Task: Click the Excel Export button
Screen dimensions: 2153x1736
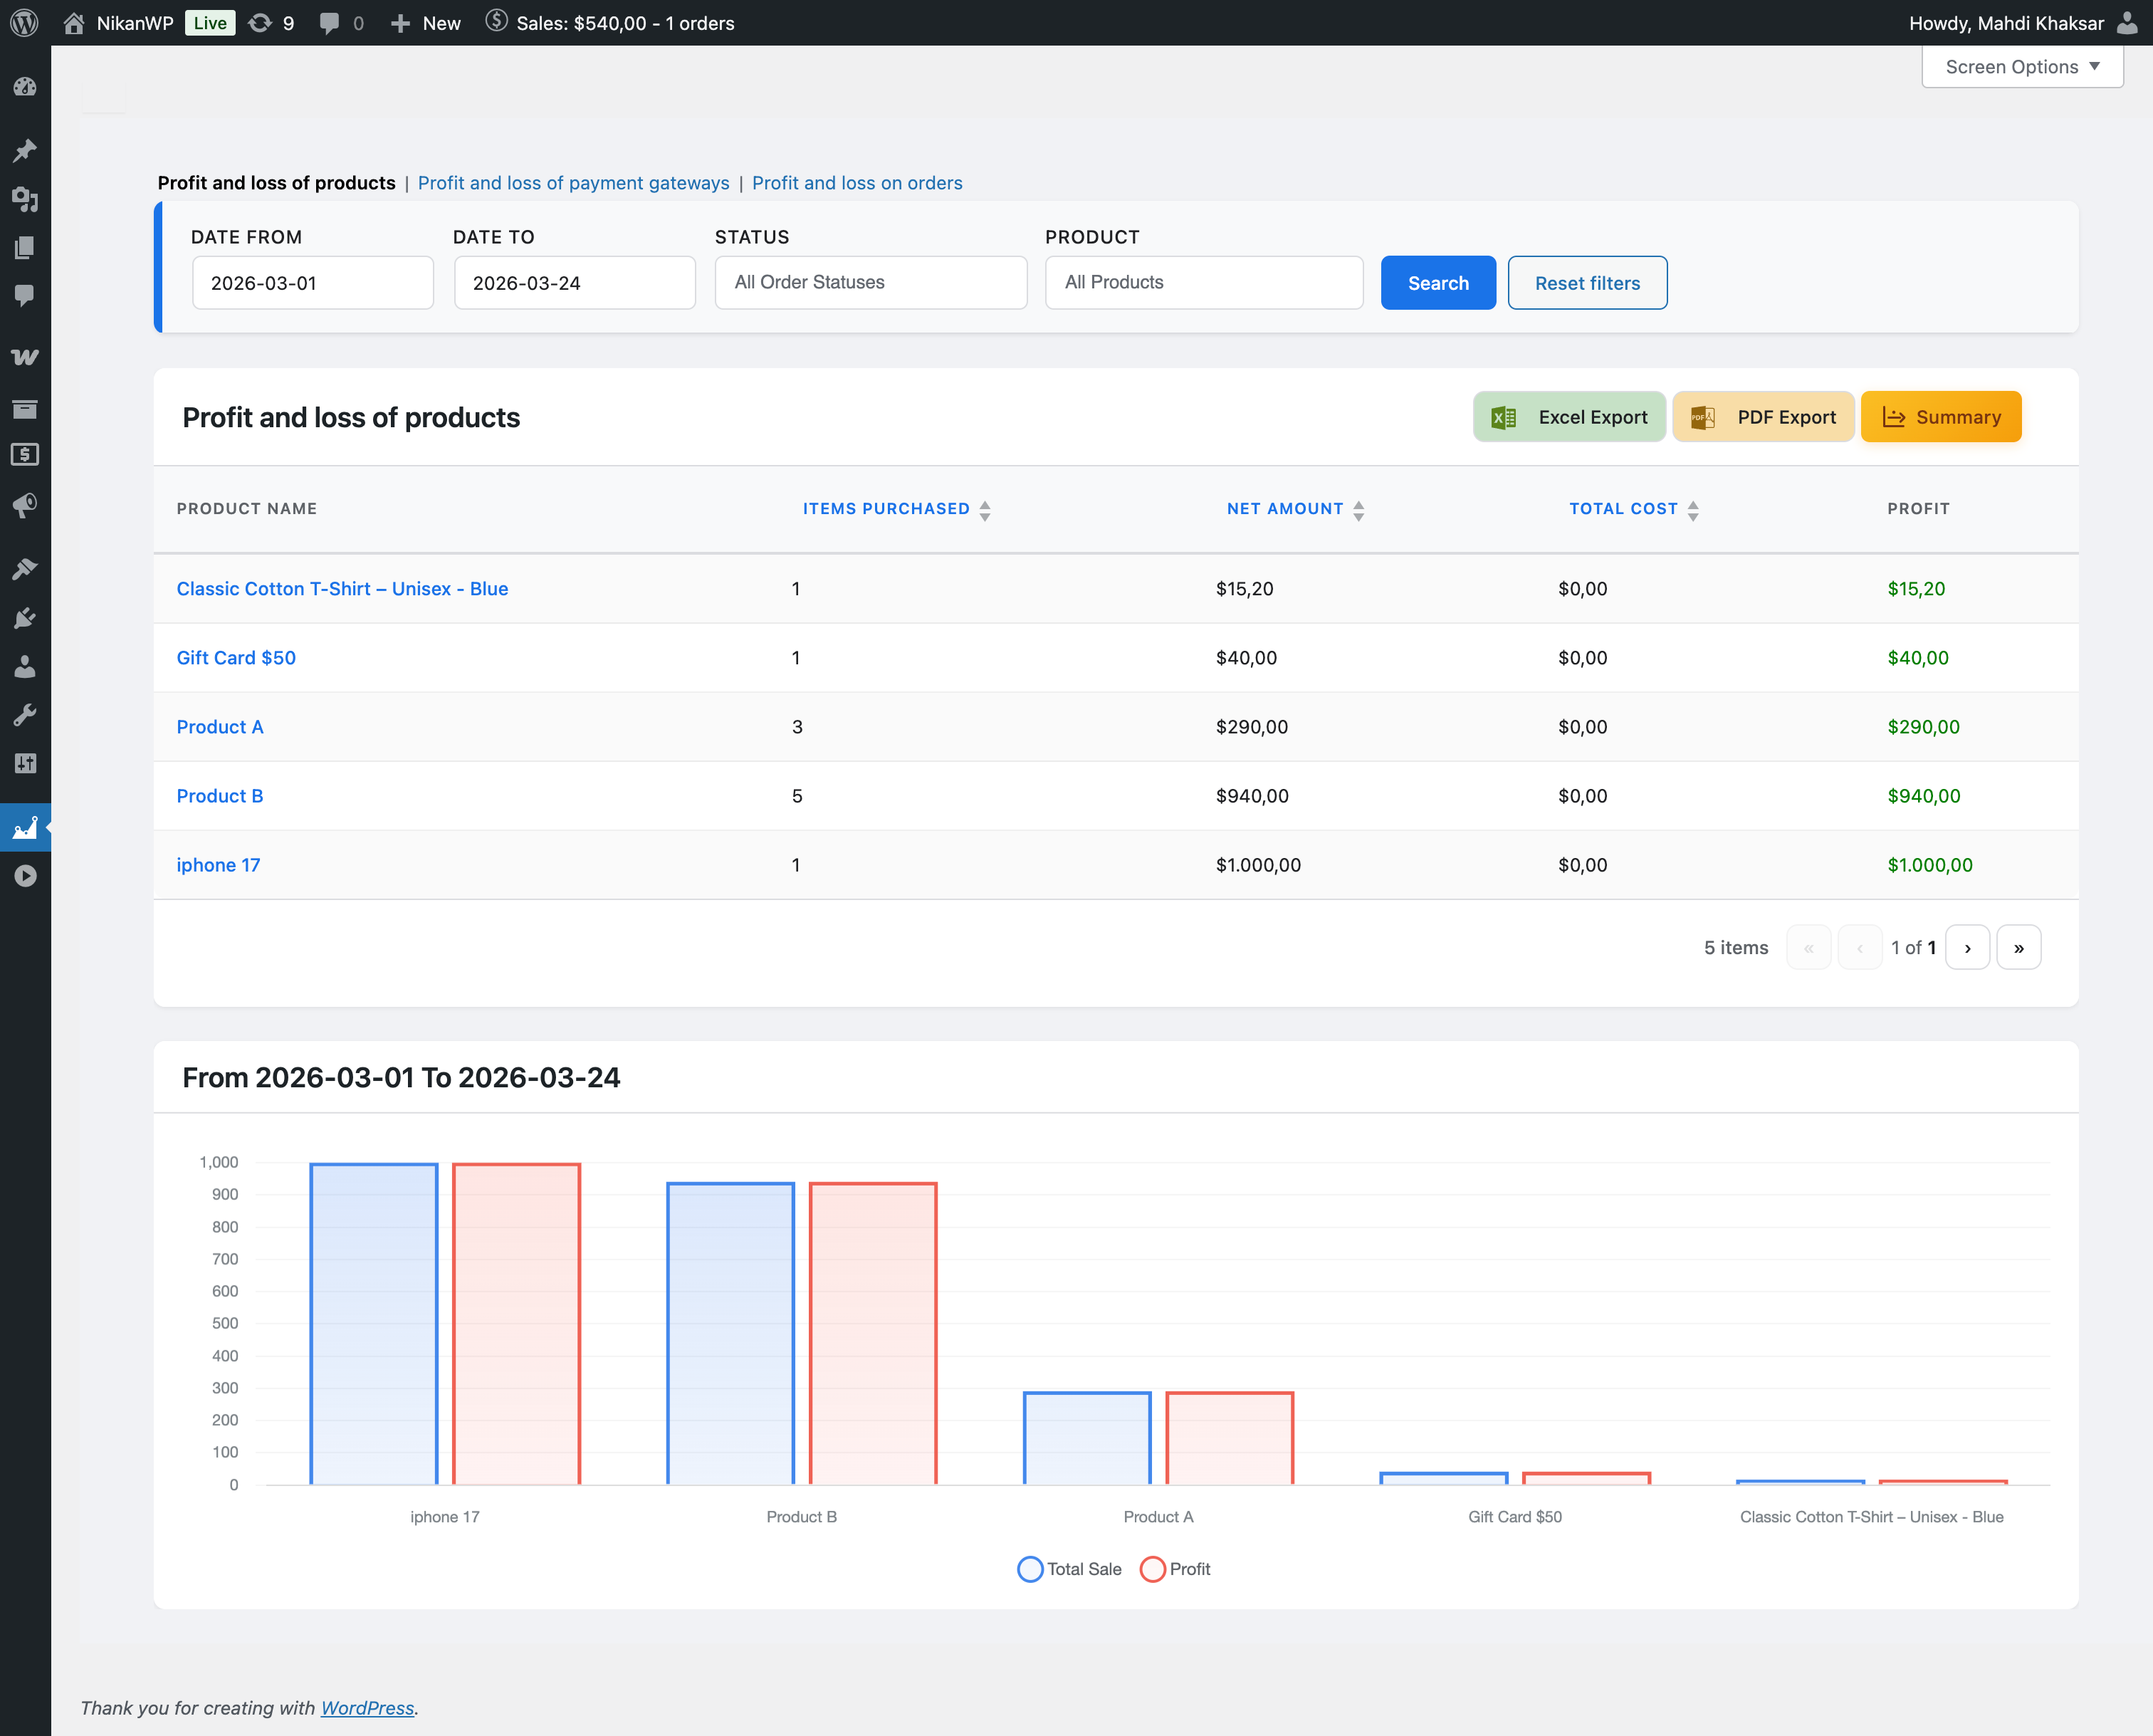Action: 1568,416
